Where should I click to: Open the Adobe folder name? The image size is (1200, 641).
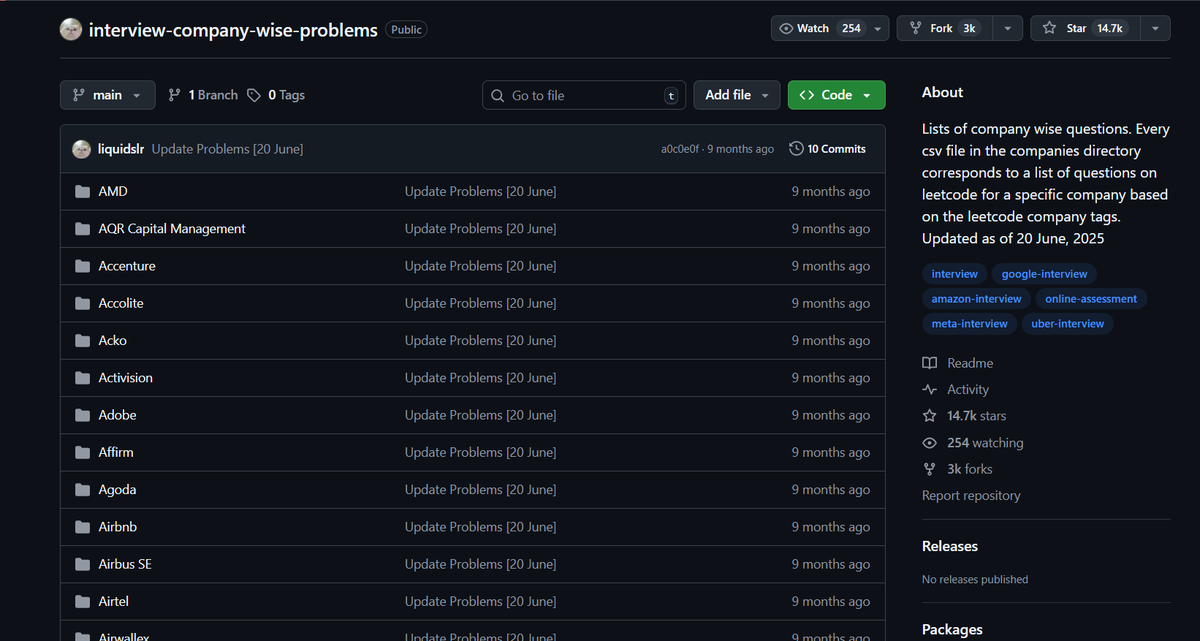point(118,415)
